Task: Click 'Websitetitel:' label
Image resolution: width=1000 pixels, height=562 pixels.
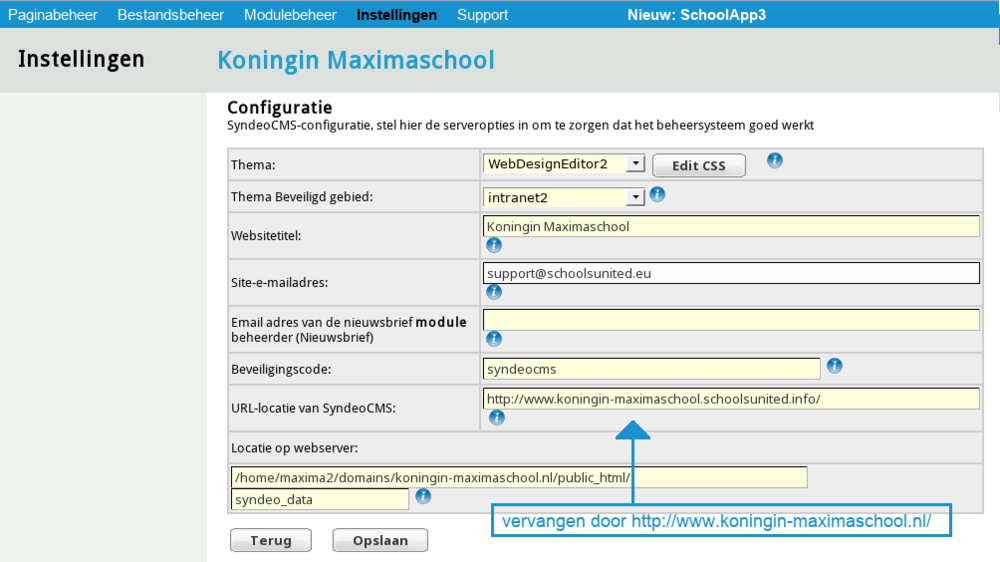Action: click(x=266, y=235)
